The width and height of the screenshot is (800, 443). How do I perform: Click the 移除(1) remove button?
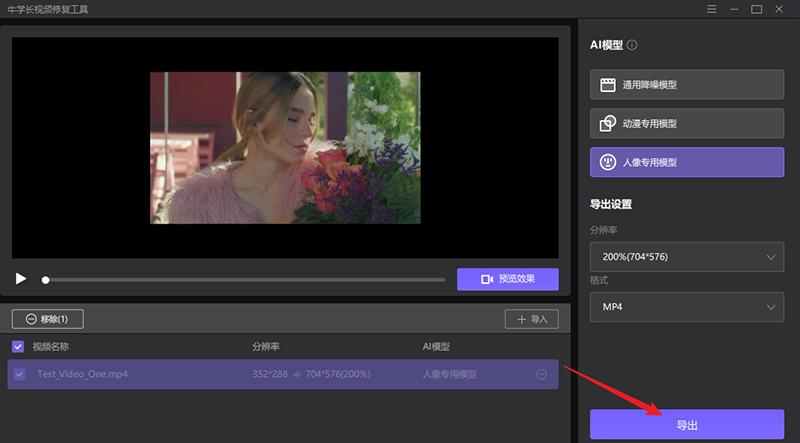click(x=47, y=319)
